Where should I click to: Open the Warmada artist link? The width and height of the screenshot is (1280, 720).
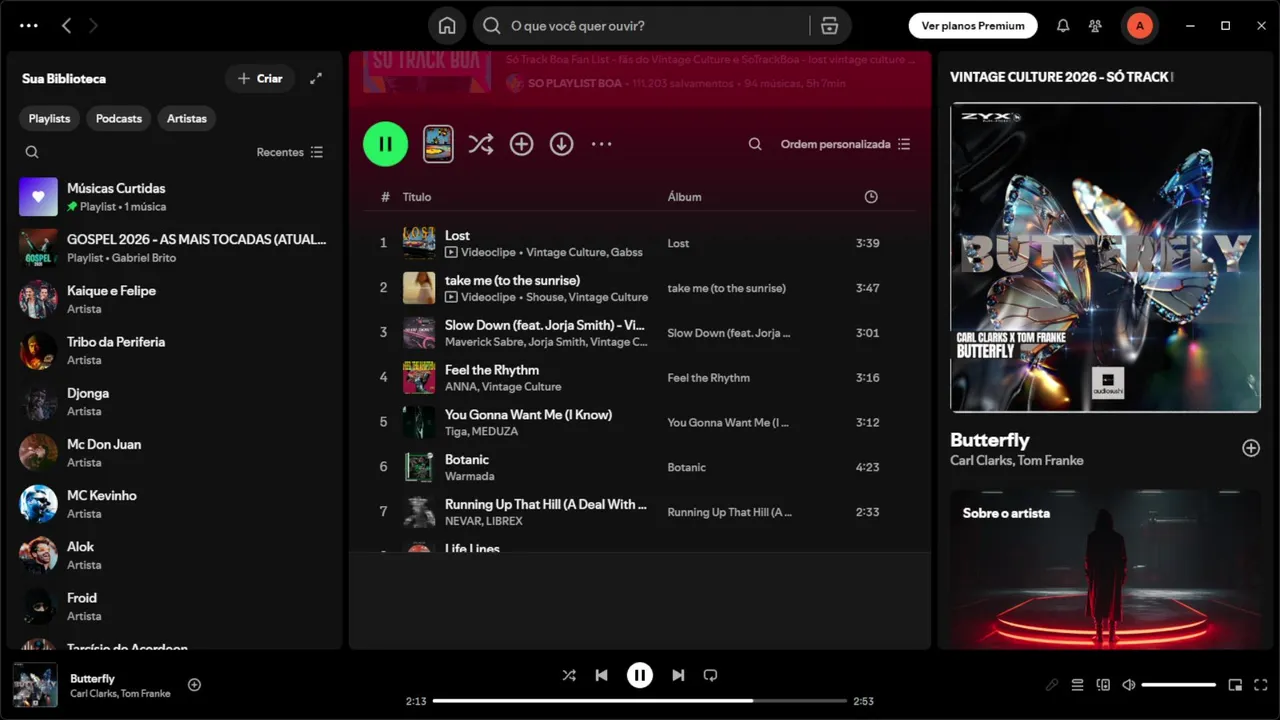pyautogui.click(x=469, y=477)
